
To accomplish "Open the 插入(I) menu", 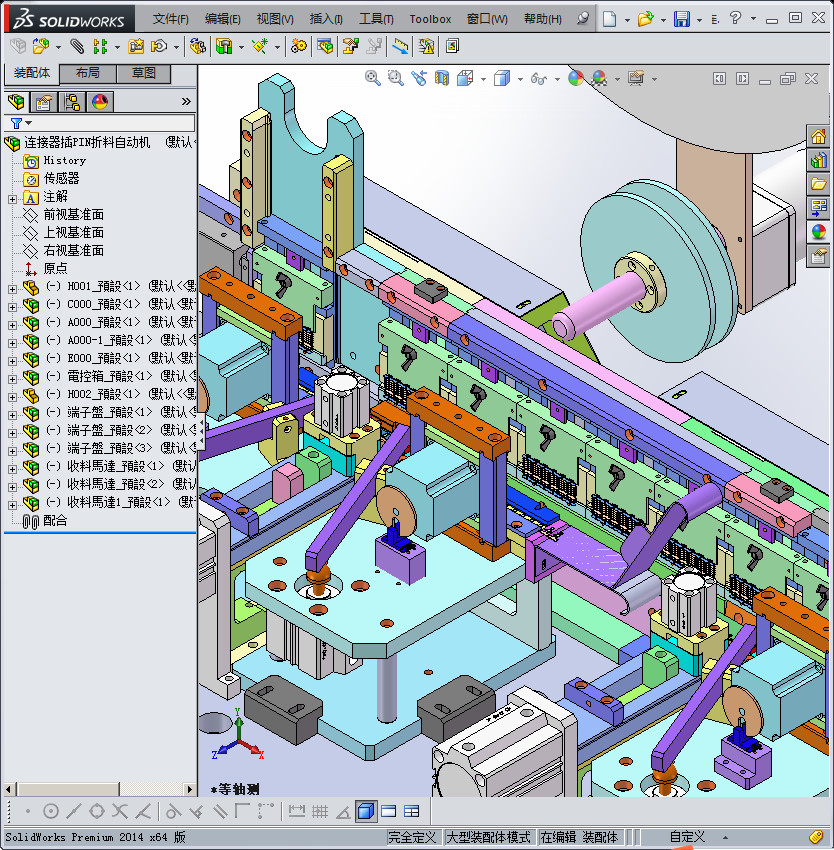I will click(326, 19).
